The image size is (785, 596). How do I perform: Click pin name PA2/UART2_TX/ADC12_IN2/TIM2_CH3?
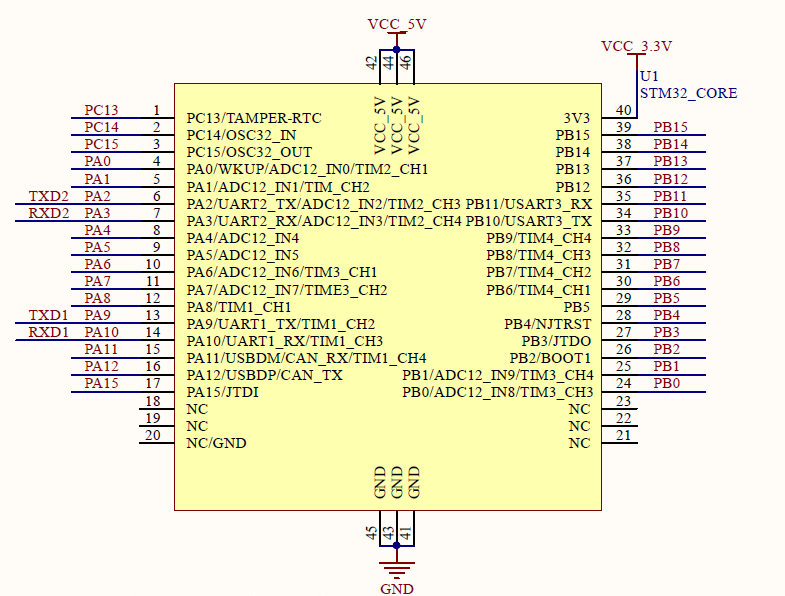[323, 204]
